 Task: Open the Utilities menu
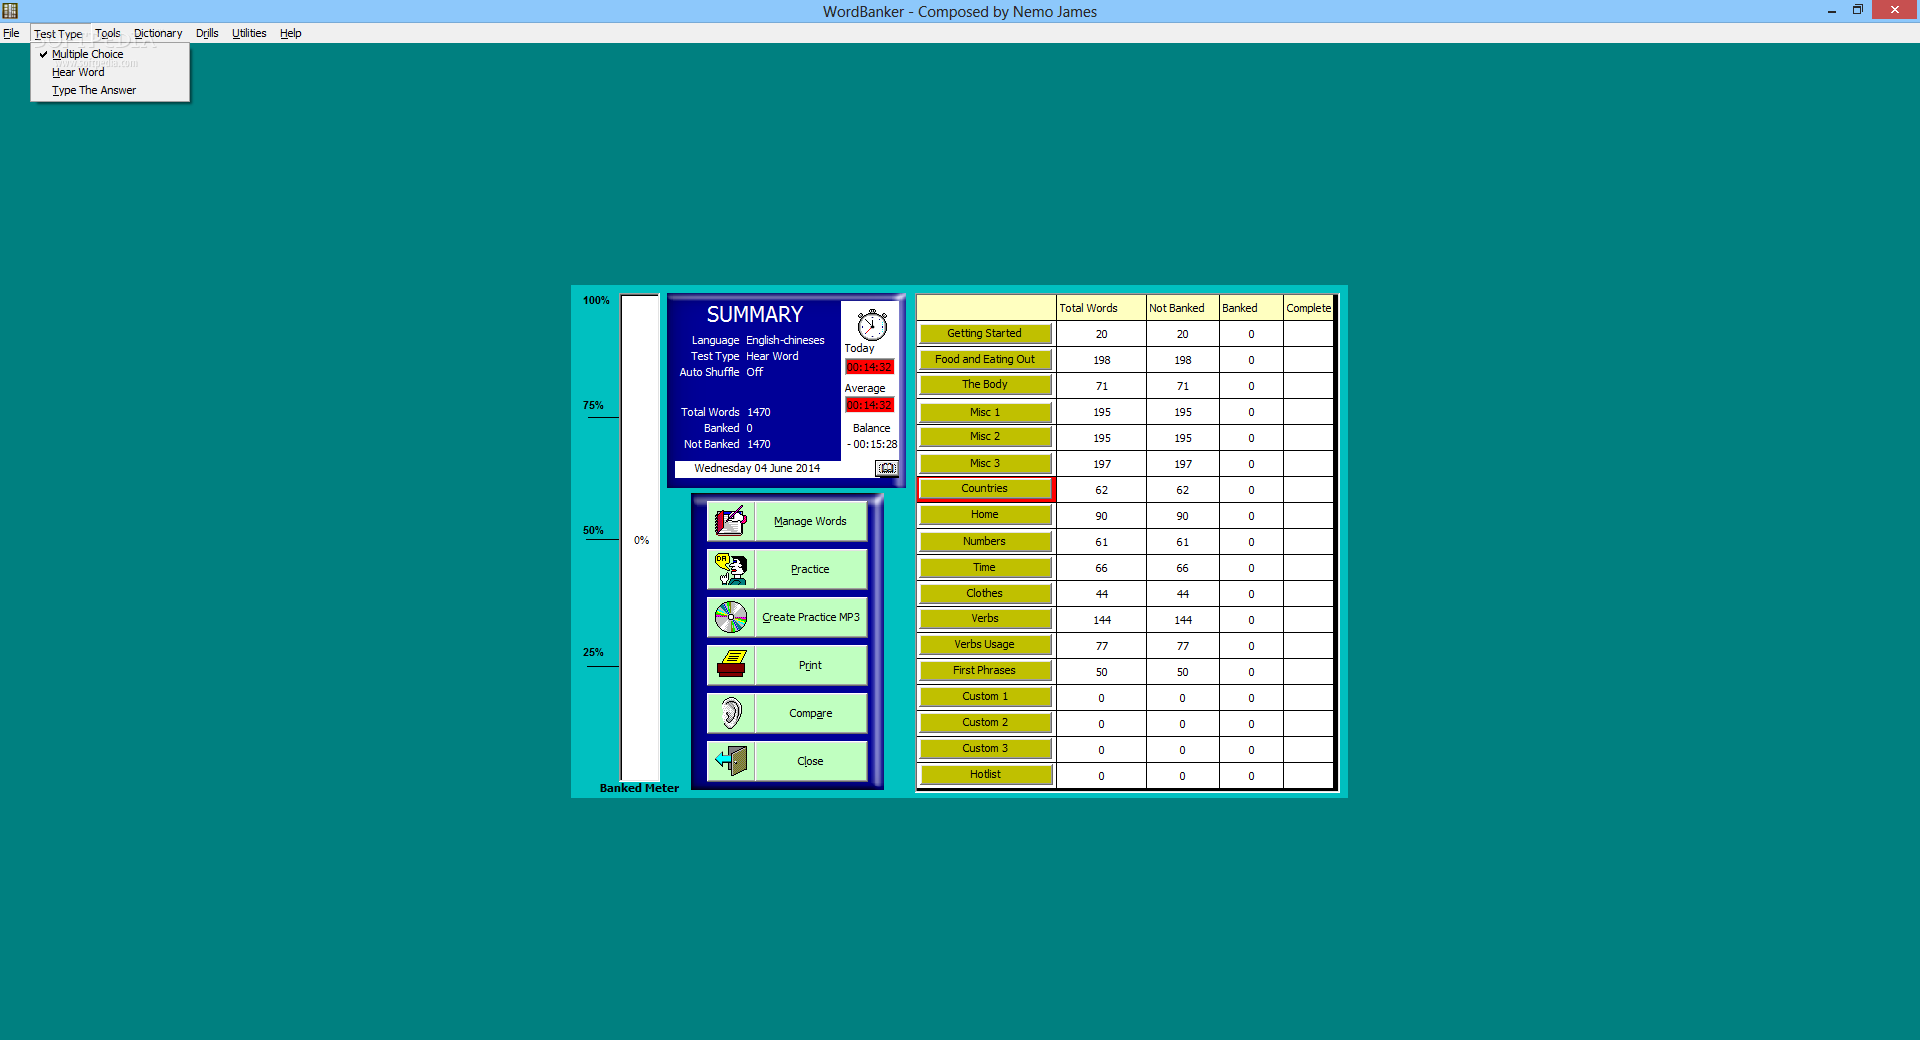point(249,33)
